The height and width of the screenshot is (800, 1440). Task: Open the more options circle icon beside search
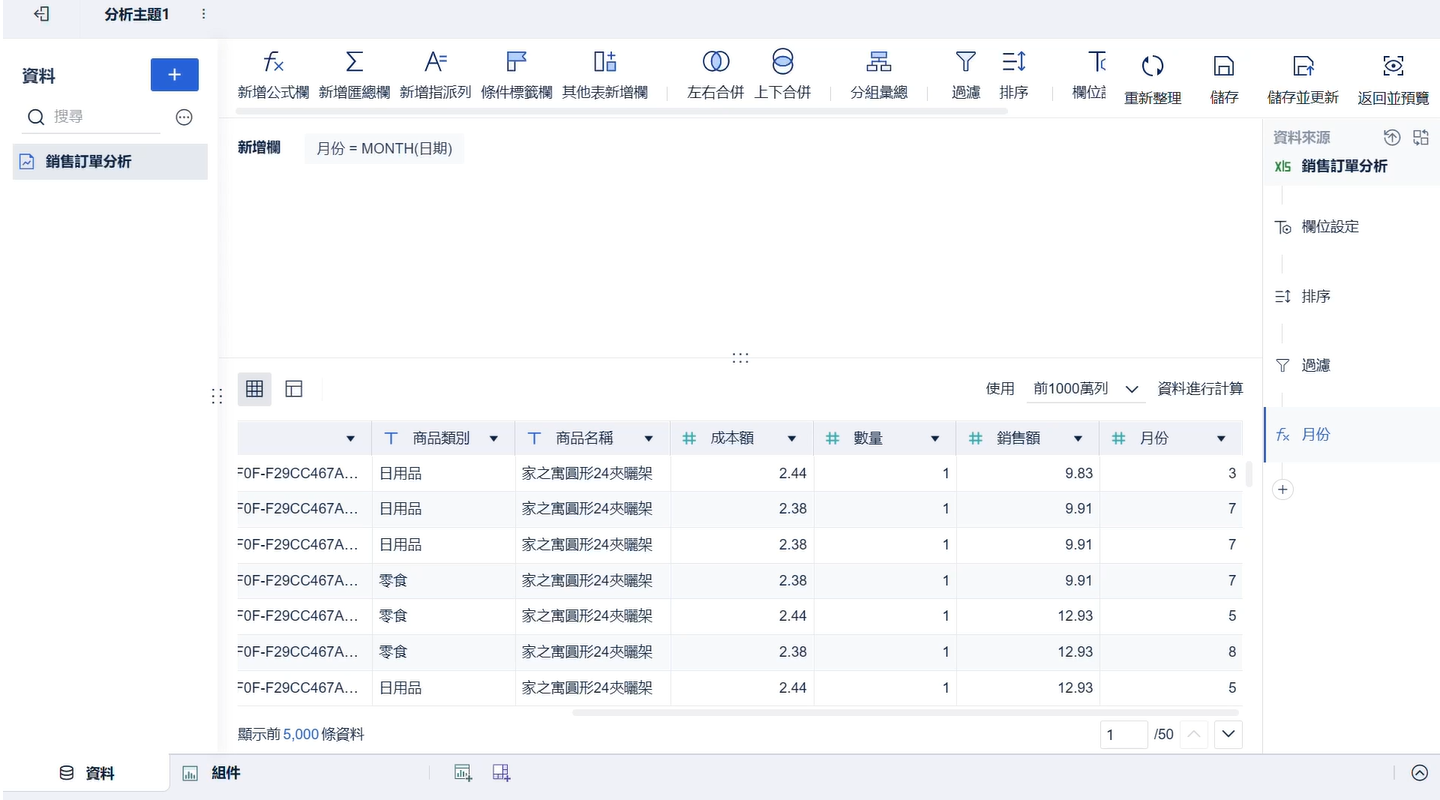point(184,117)
